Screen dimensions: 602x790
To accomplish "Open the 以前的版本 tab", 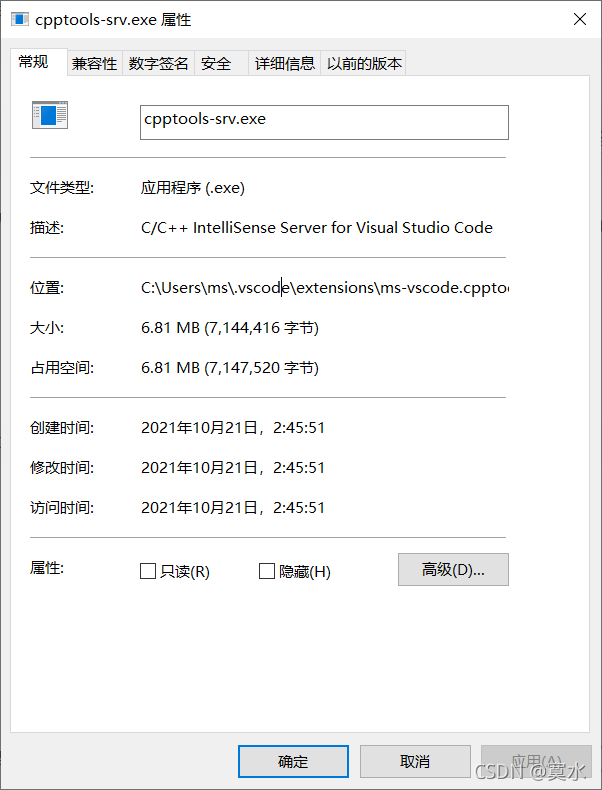I will tap(364, 63).
